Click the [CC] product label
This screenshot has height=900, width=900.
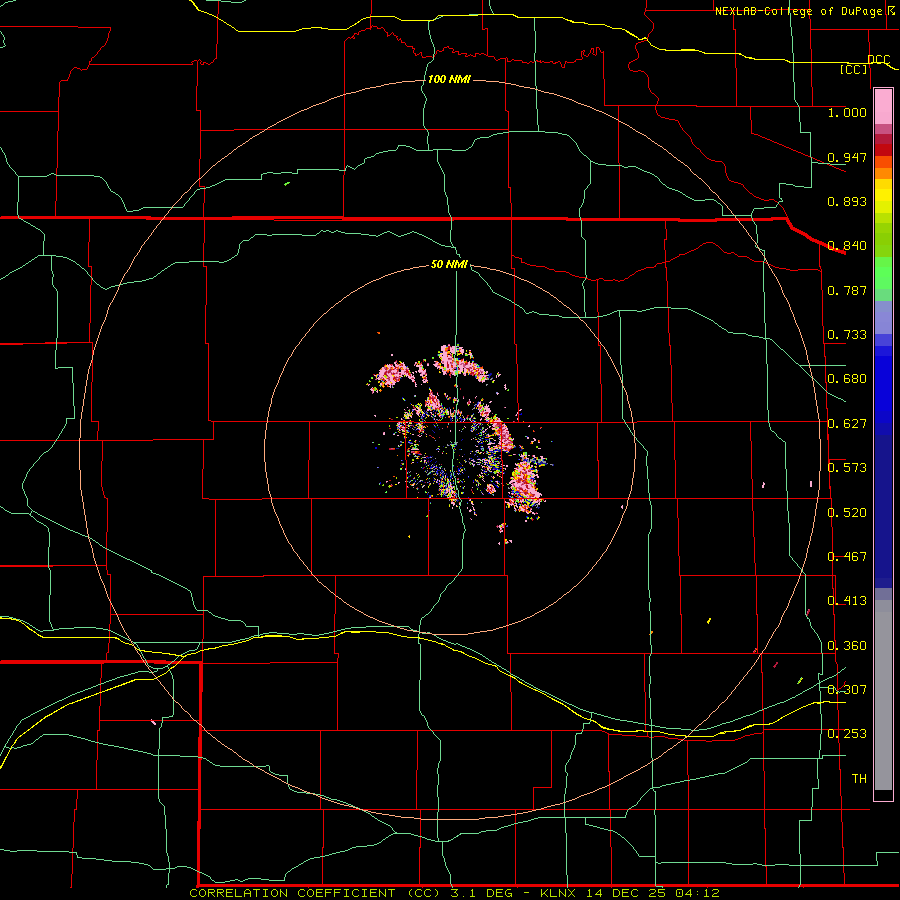click(x=854, y=69)
